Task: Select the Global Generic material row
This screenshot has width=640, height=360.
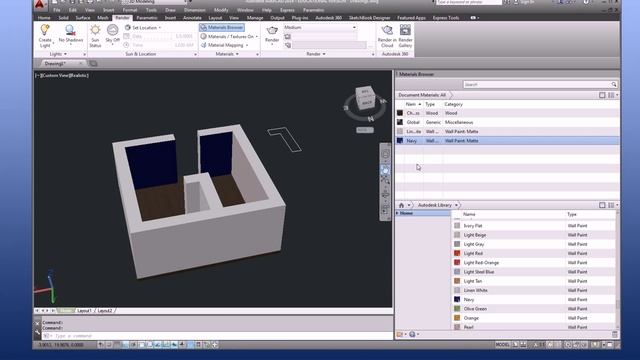Action: point(507,122)
